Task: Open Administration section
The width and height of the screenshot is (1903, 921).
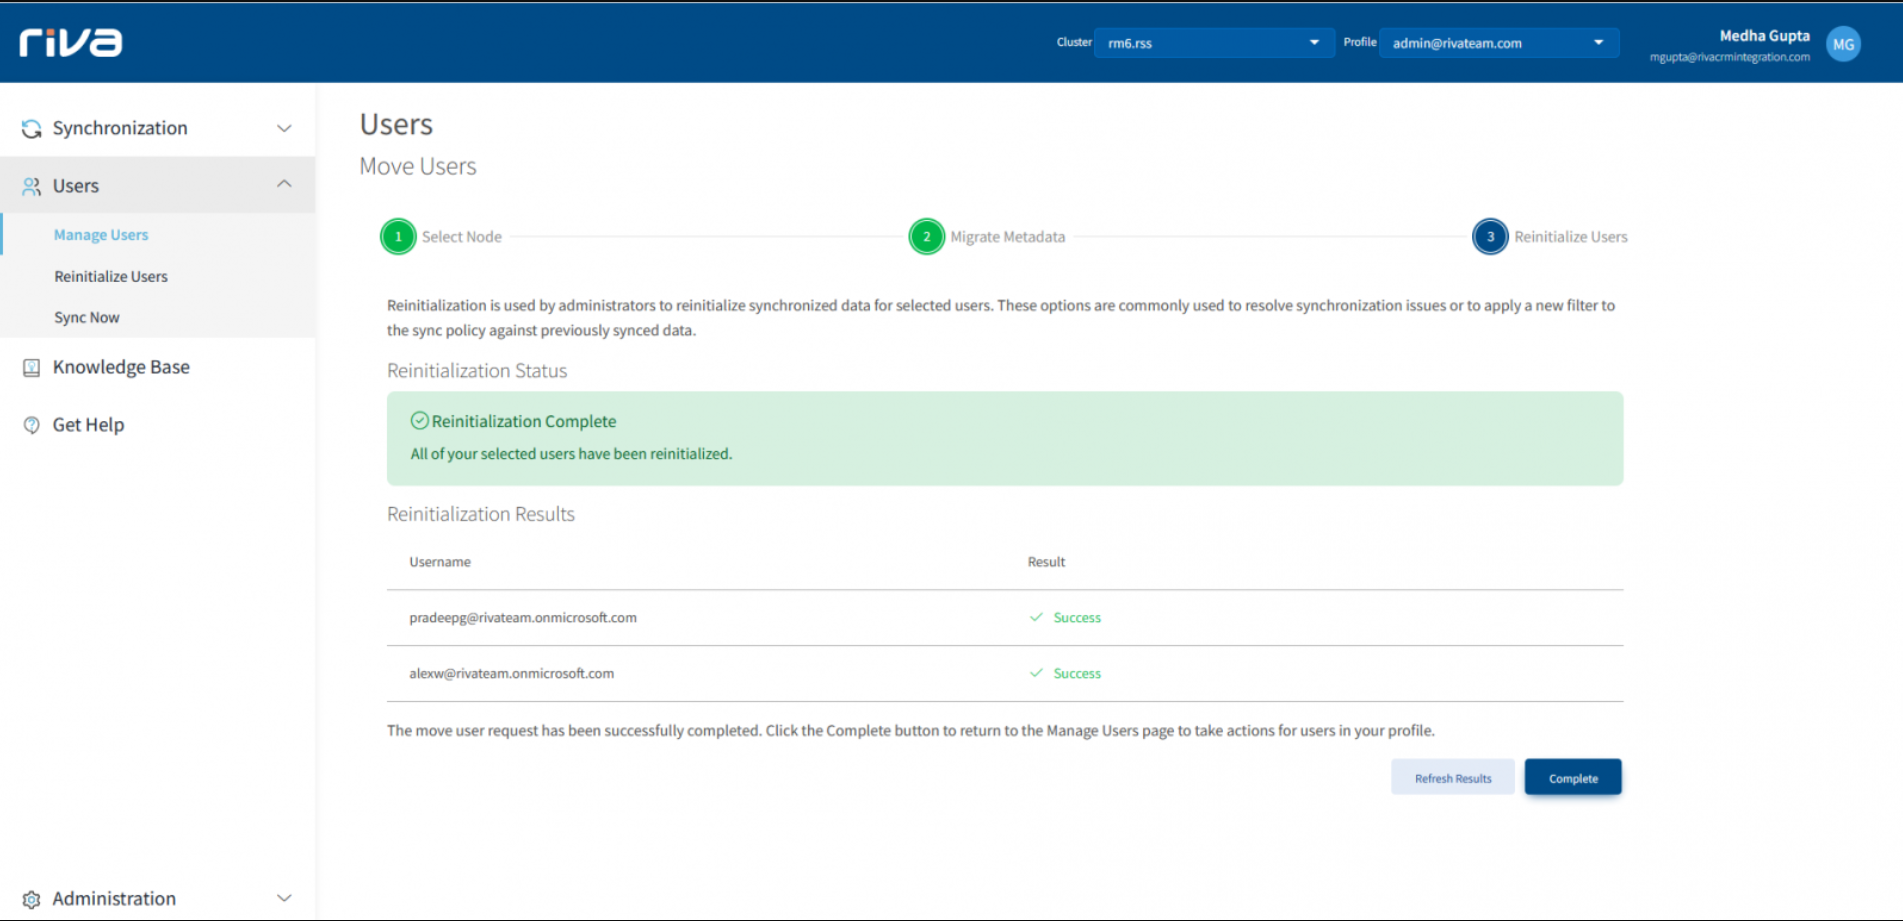Action: [158, 898]
